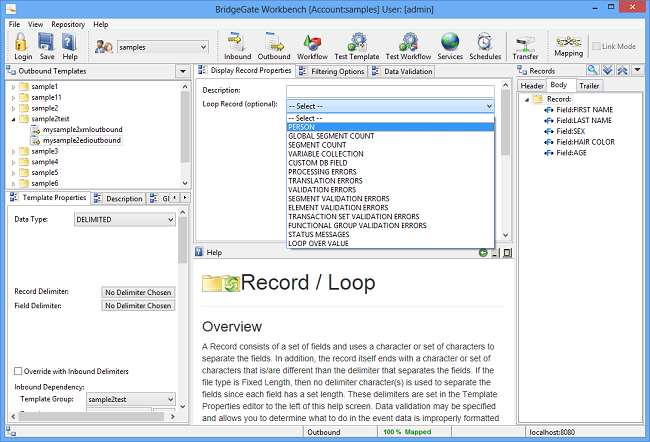Viewport: 650px width, 442px height.
Task: Open the Services globe icon
Action: pyautogui.click(x=450, y=42)
